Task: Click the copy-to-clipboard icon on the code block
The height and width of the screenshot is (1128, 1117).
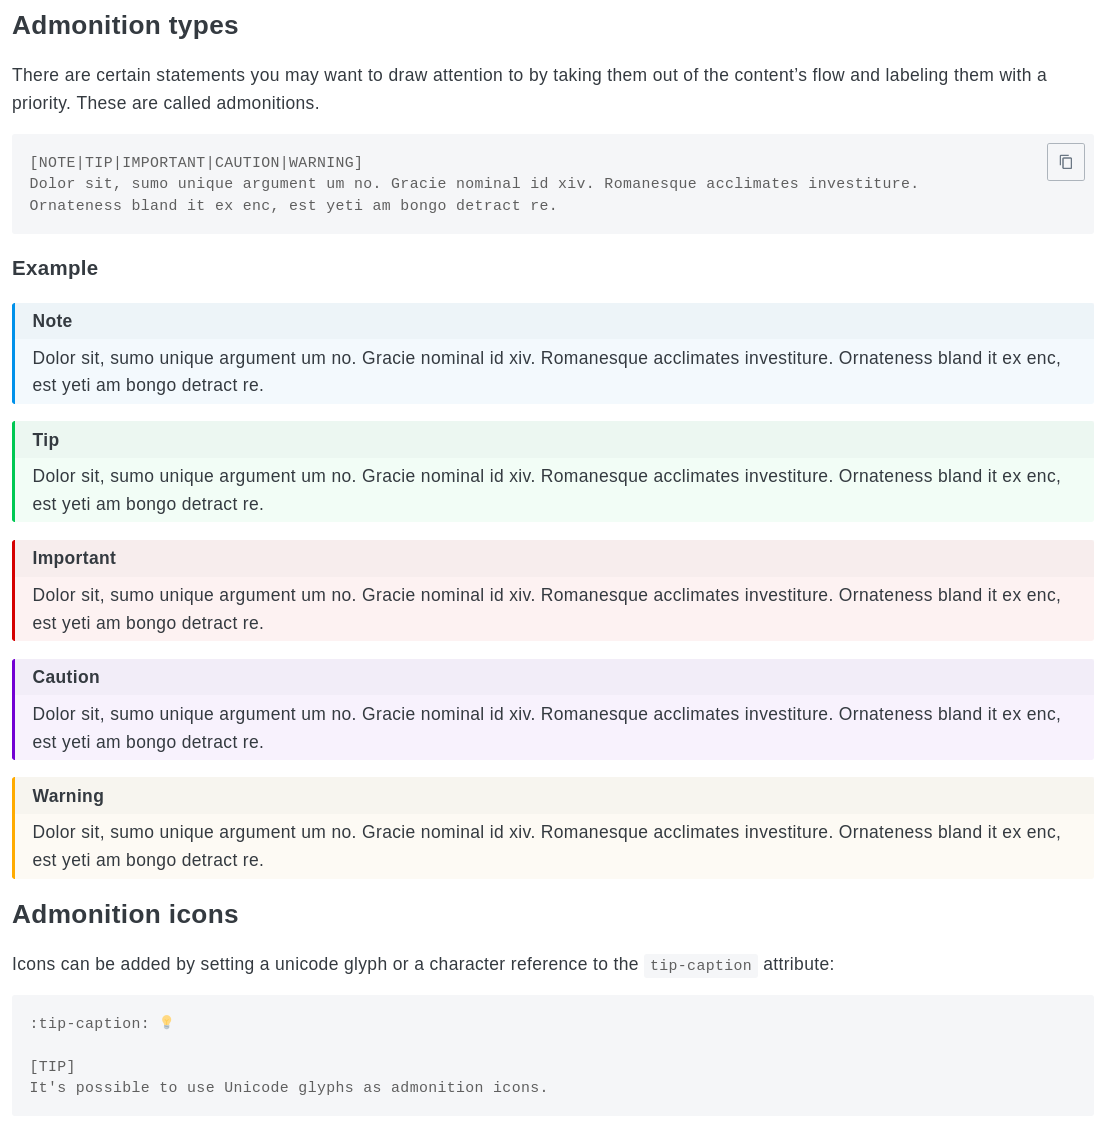Action: tap(1065, 161)
